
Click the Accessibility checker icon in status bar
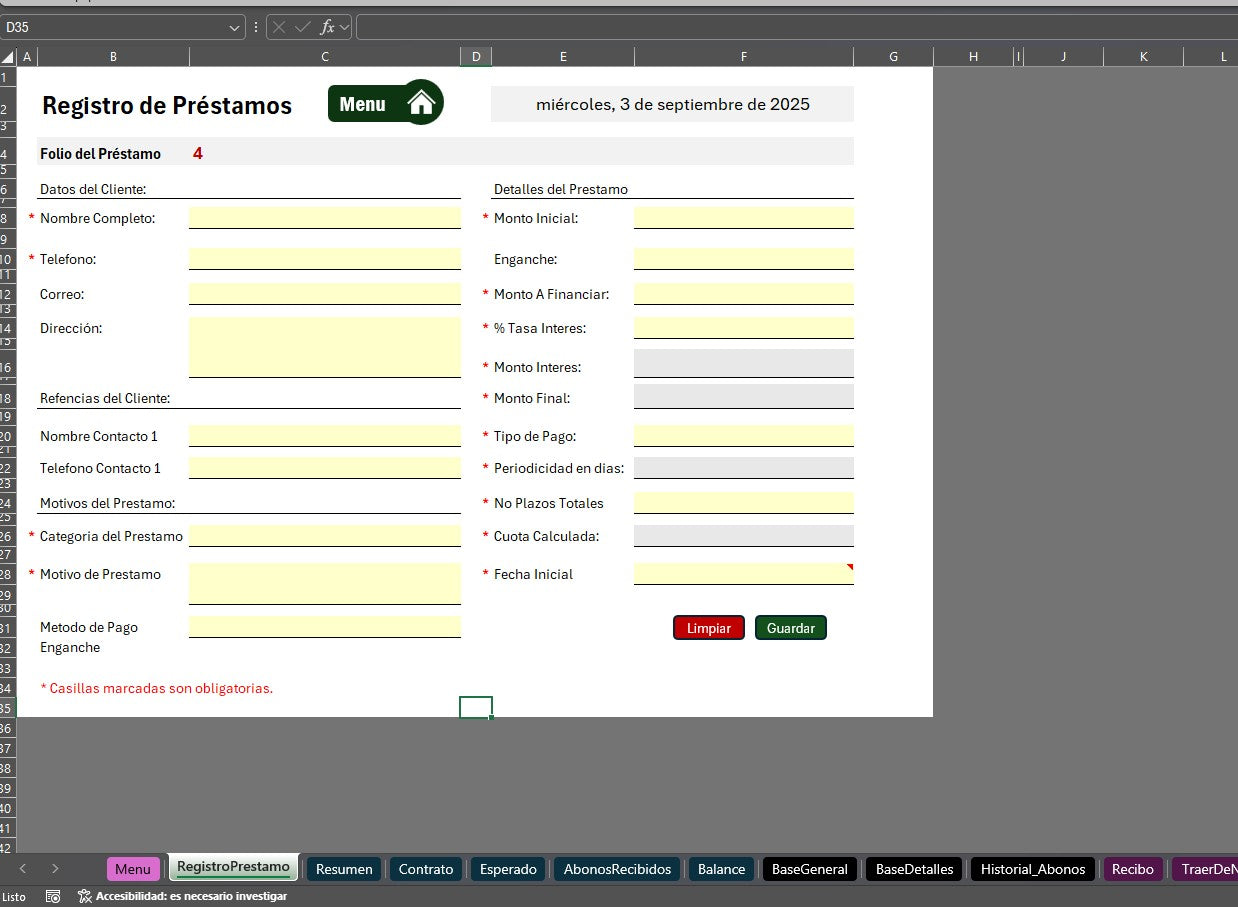point(84,896)
